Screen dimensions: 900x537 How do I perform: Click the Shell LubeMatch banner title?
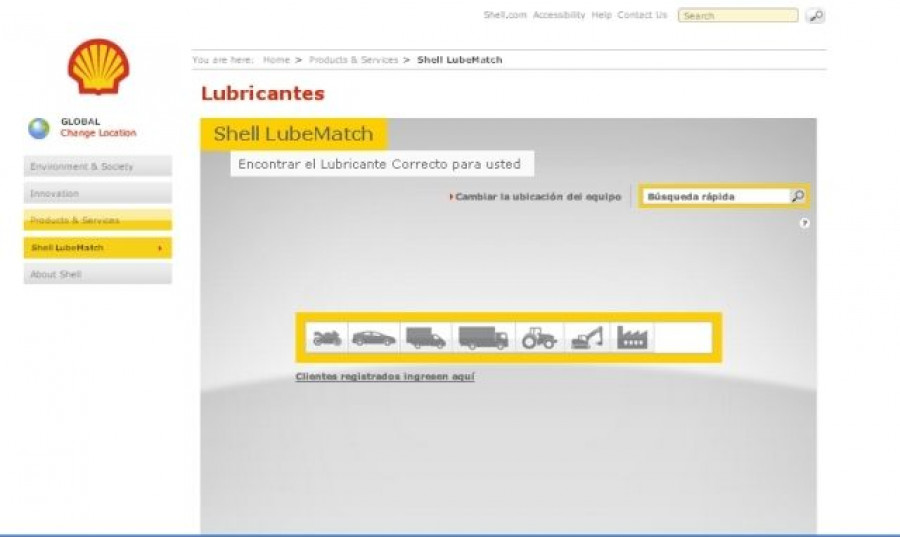293,134
